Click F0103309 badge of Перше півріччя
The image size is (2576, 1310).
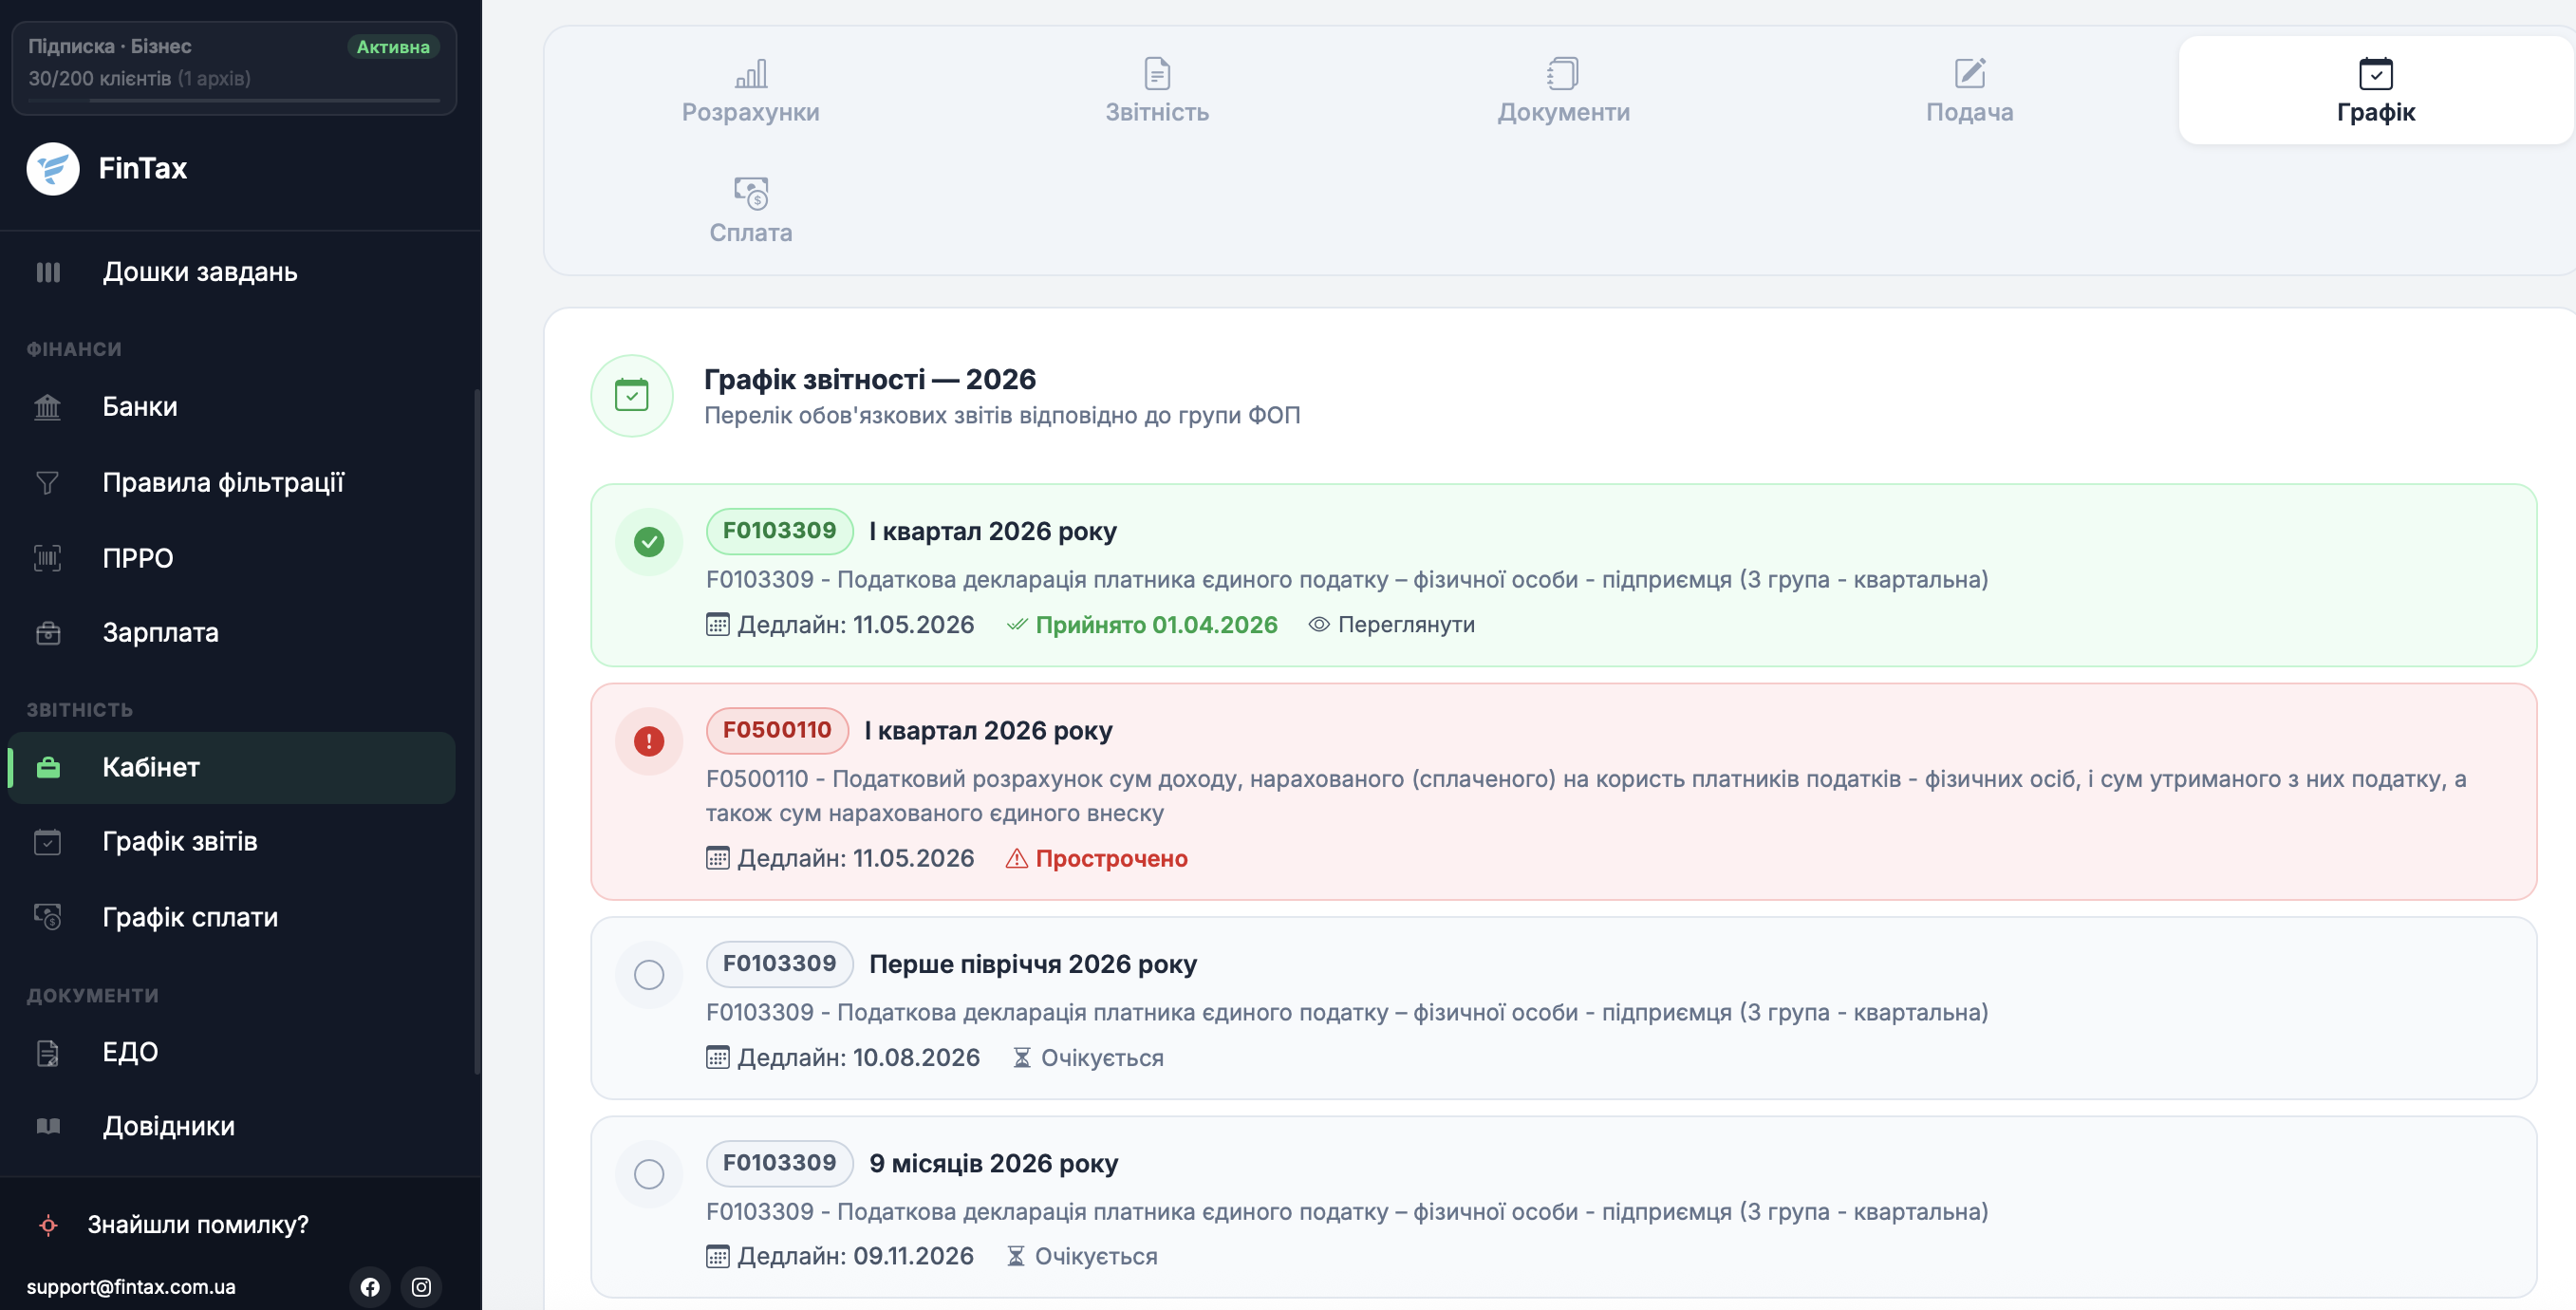click(x=779, y=964)
